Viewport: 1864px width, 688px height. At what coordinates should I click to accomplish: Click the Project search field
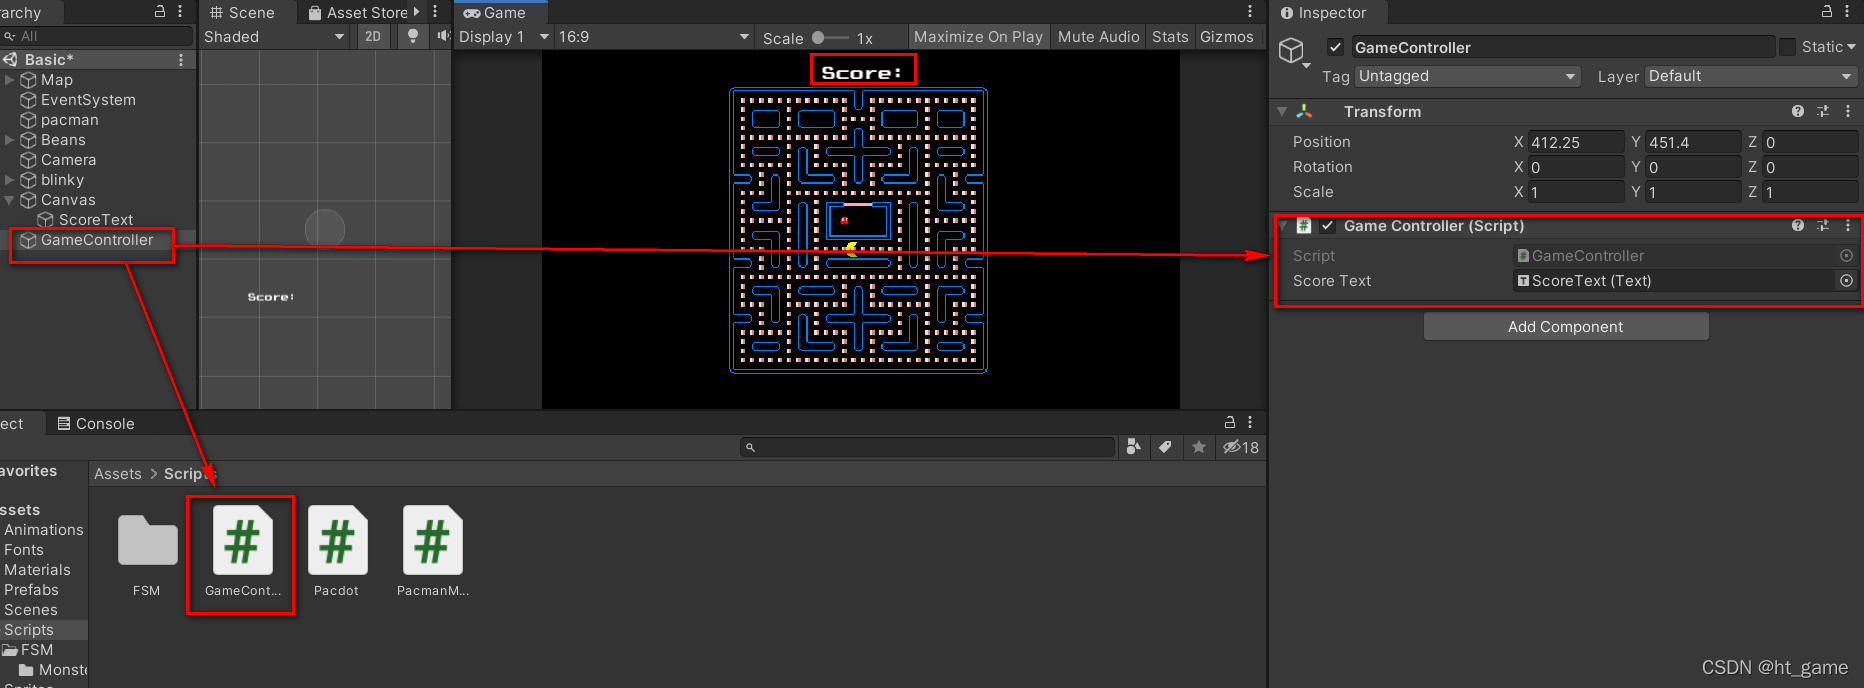click(x=927, y=447)
